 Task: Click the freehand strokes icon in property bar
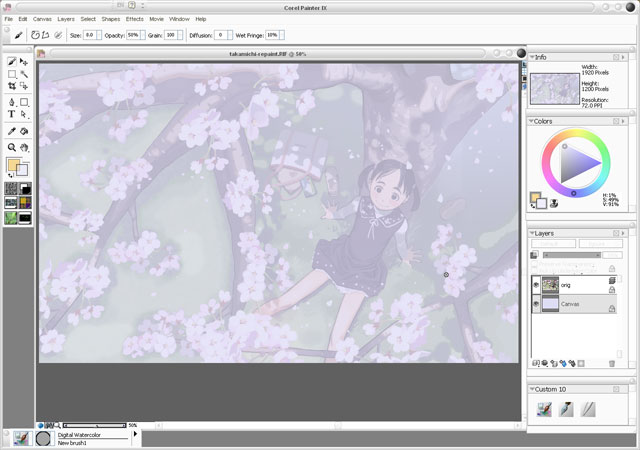(x=35, y=36)
